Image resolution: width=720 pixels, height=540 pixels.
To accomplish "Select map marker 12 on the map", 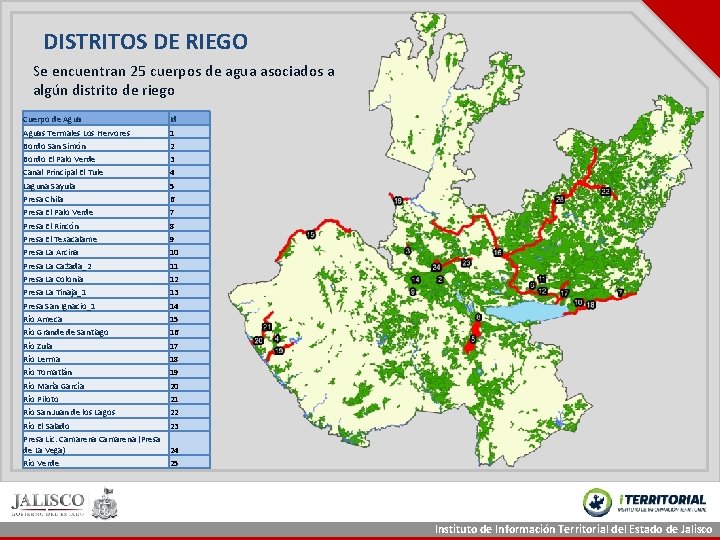I will tap(543, 291).
